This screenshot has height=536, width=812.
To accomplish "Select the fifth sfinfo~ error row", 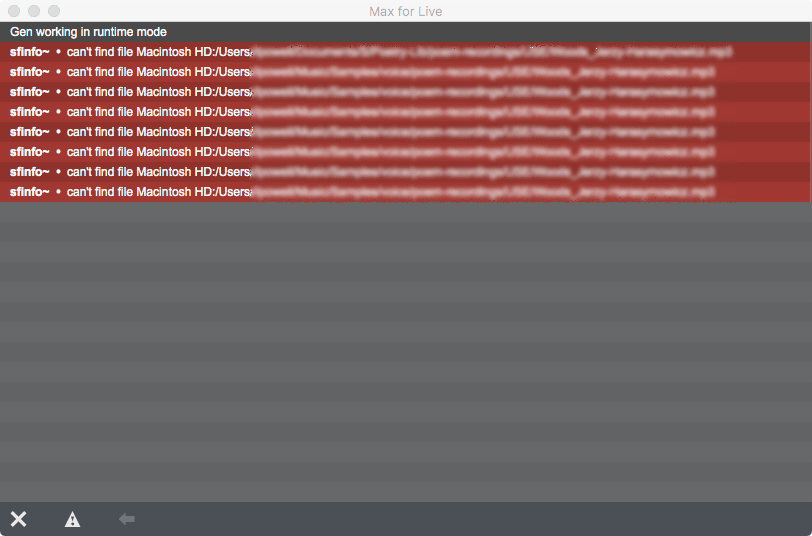I will (406, 132).
